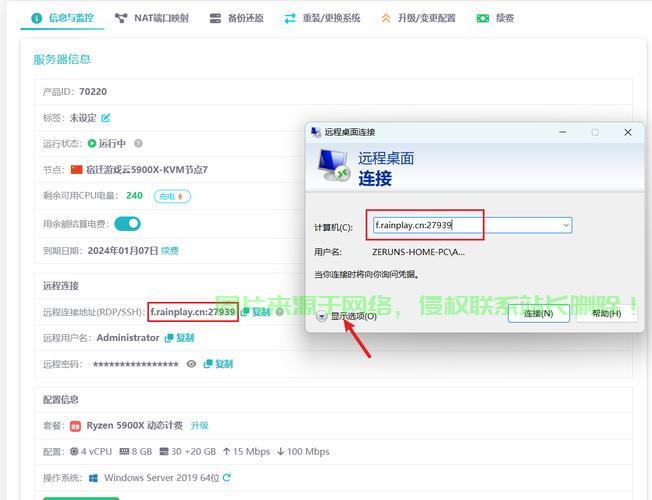Click the 15 Mbps upload arrow icon
652x500 pixels.
(227, 451)
